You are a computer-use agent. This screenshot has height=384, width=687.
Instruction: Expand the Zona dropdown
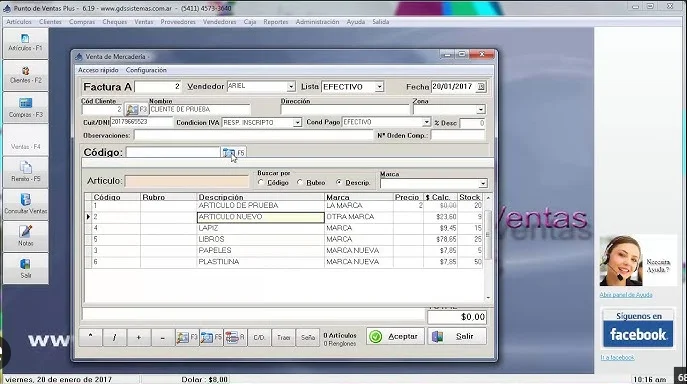tap(481, 109)
